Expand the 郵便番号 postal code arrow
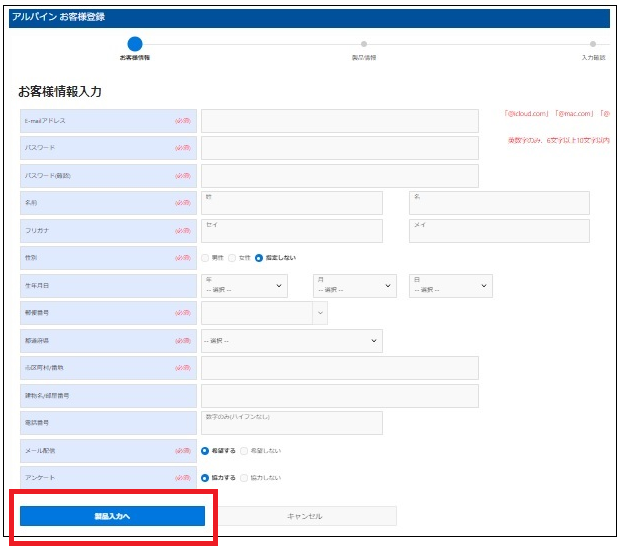622x551 pixels. (320, 313)
